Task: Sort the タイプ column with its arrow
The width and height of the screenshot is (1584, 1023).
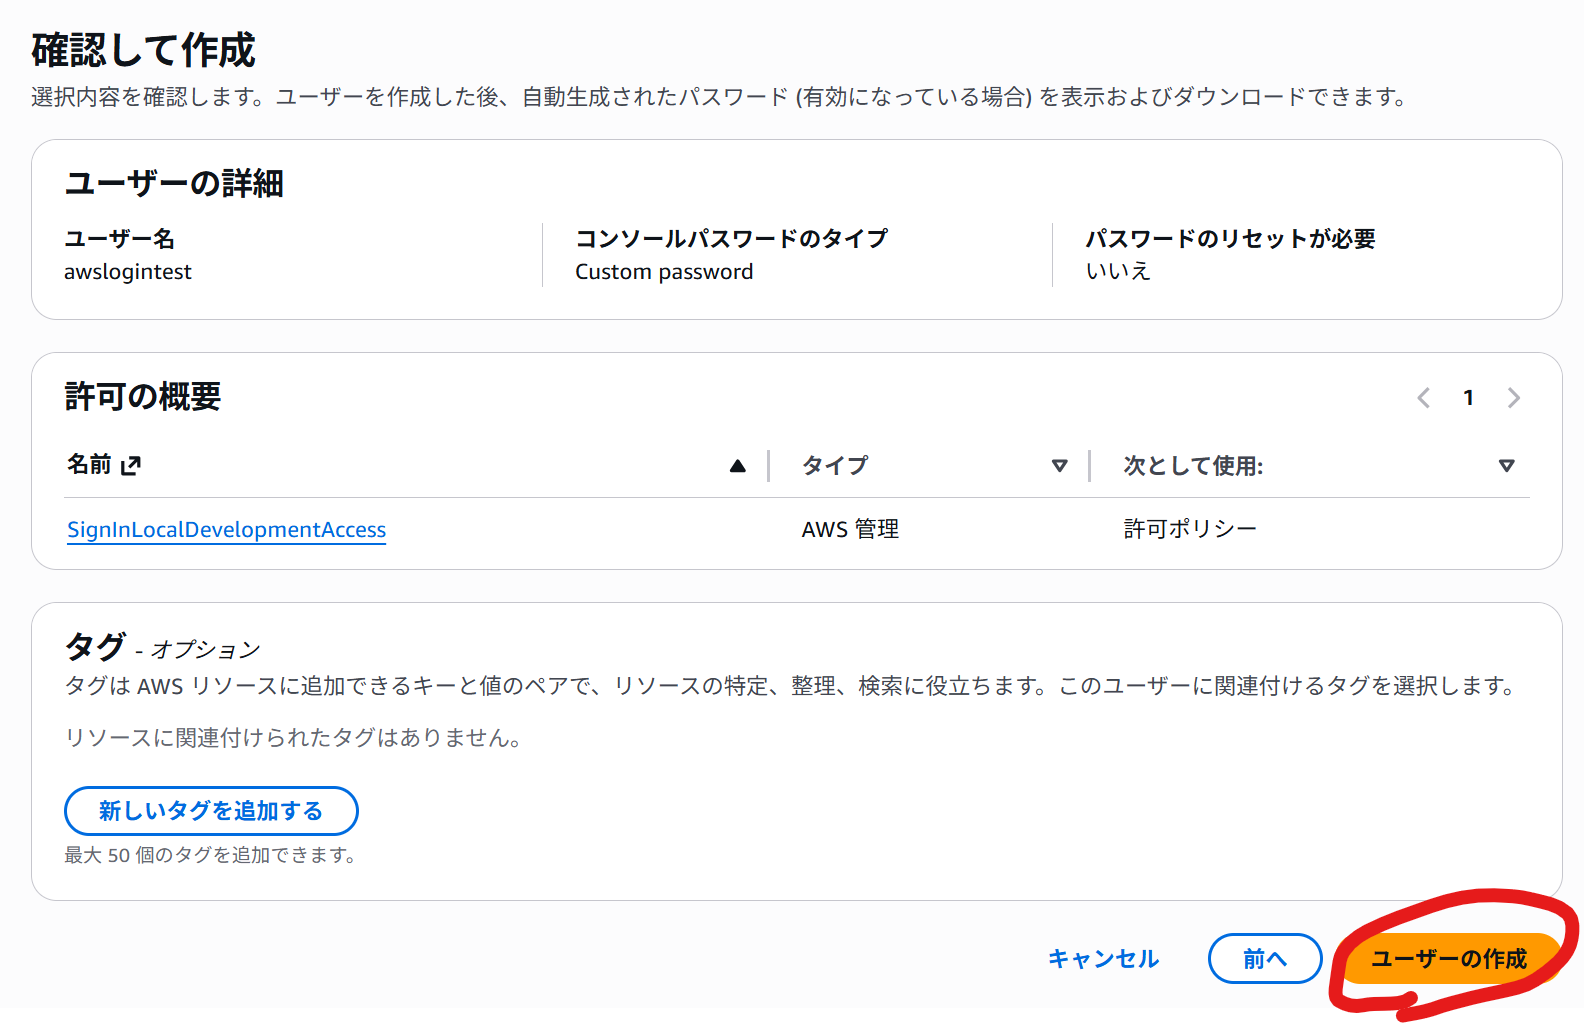Action: [x=1060, y=465]
